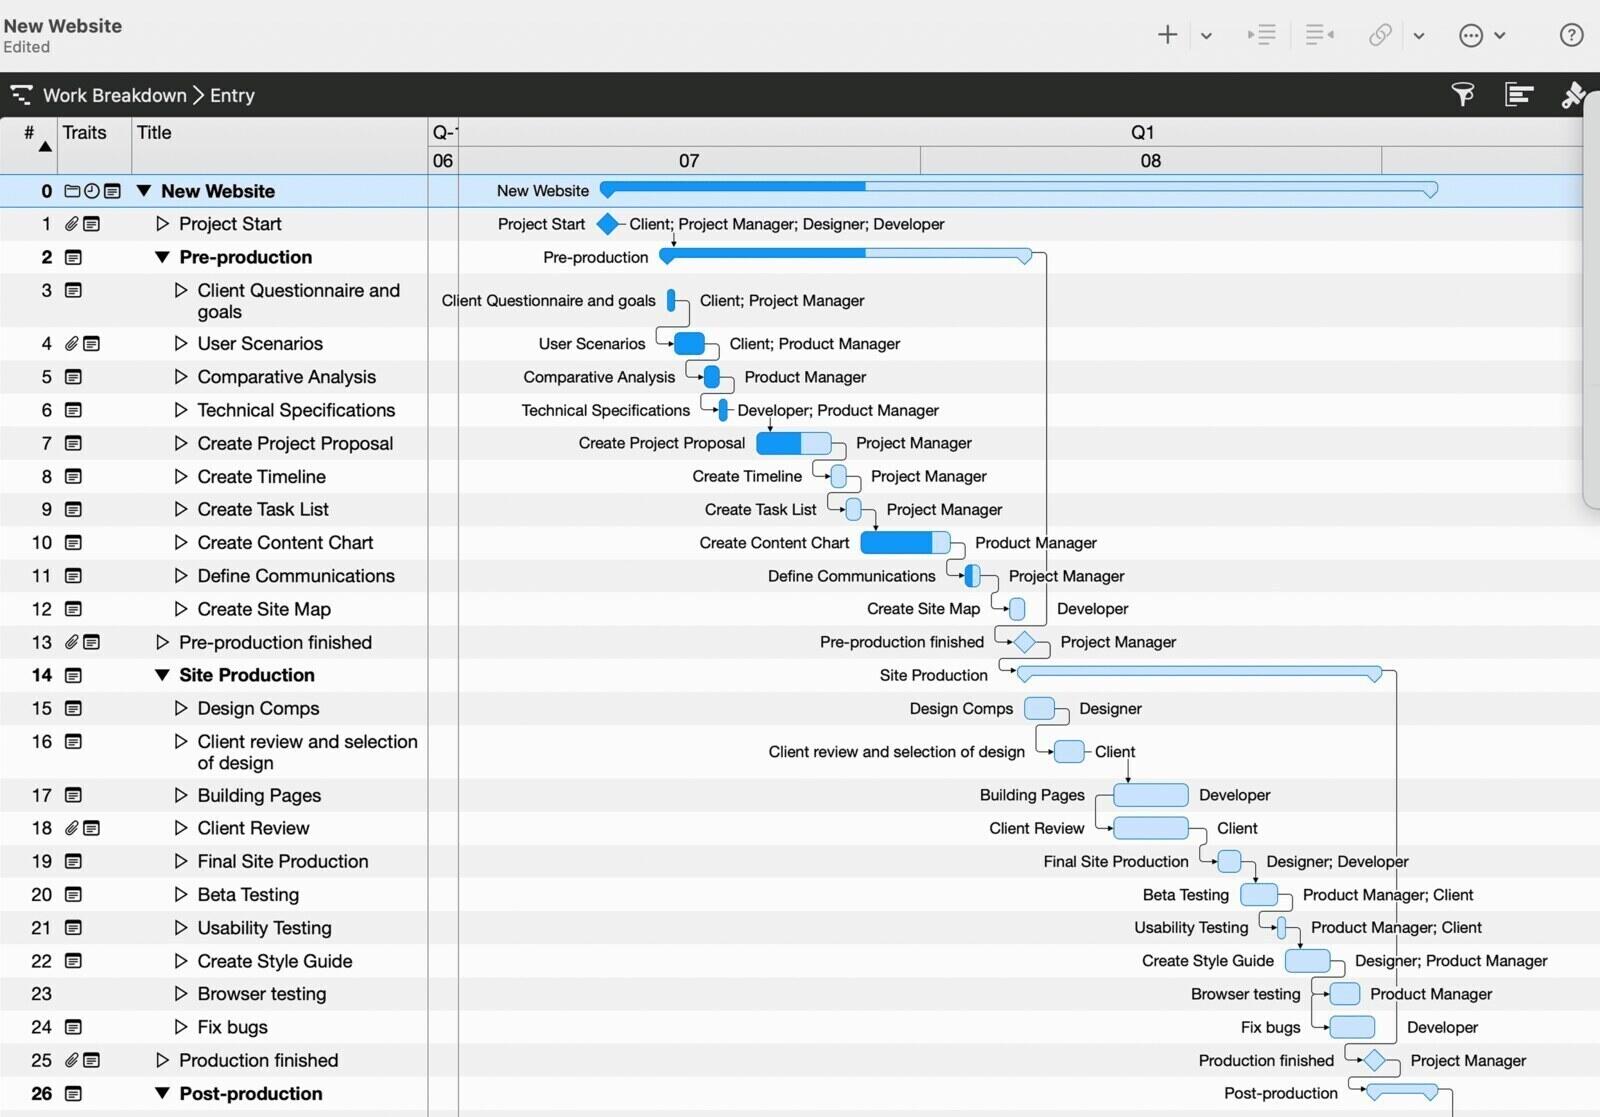Select the Building Pages Gantt bar
1600x1117 pixels.
1151,795
